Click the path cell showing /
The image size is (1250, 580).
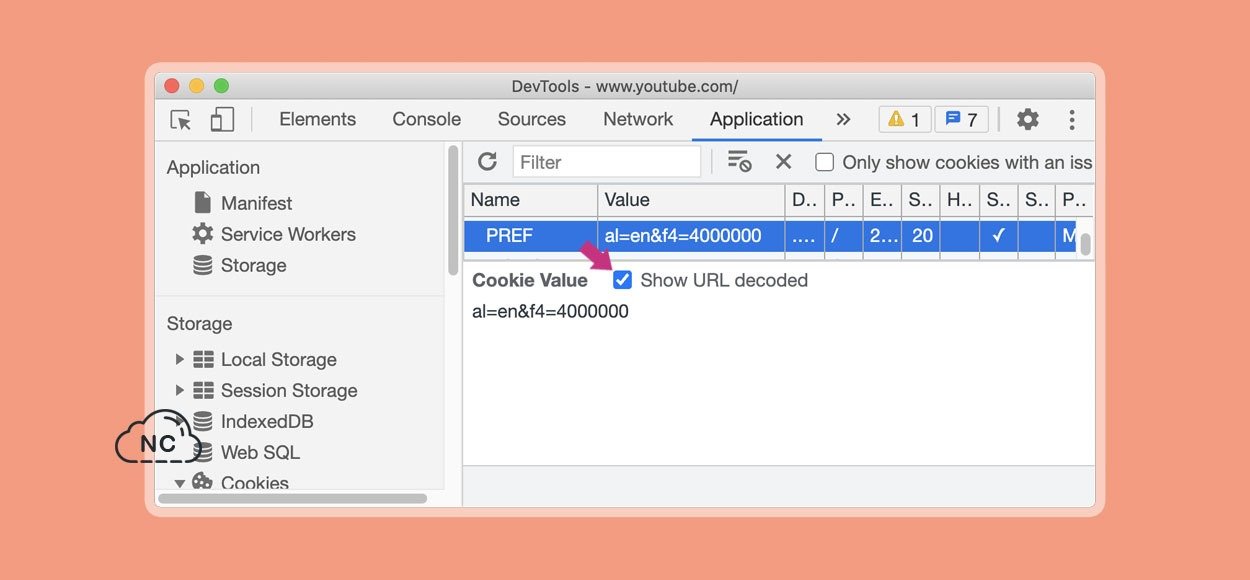[844, 236]
